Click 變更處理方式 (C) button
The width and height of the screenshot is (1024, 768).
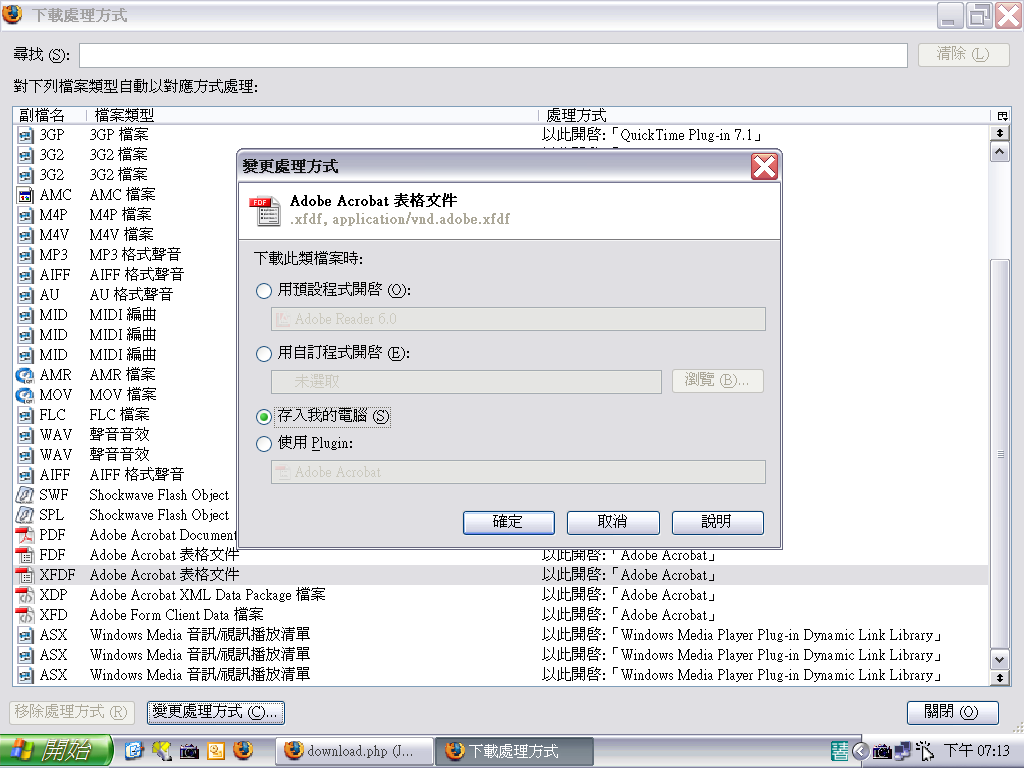(216, 712)
